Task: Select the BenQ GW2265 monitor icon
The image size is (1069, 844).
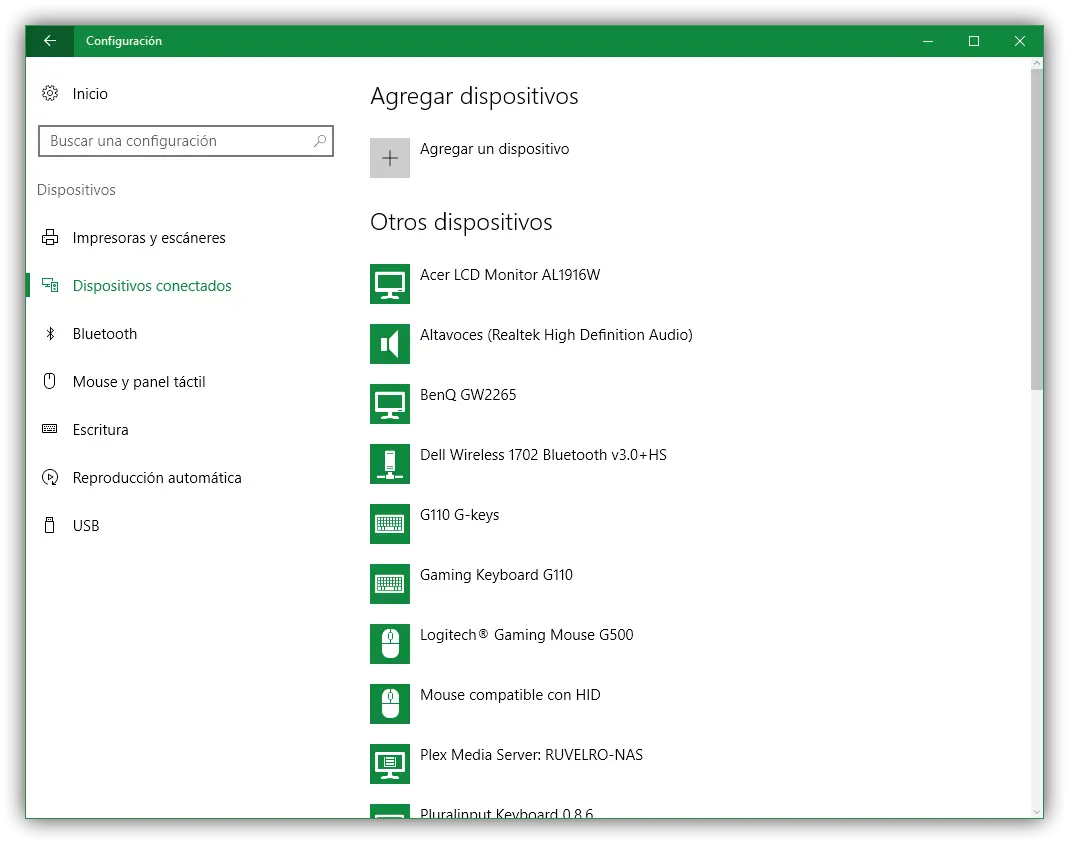Action: [x=390, y=404]
